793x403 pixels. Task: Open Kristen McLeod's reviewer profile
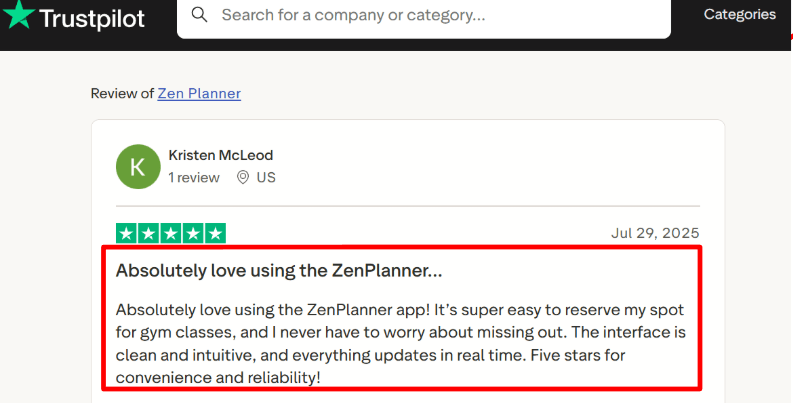220,155
